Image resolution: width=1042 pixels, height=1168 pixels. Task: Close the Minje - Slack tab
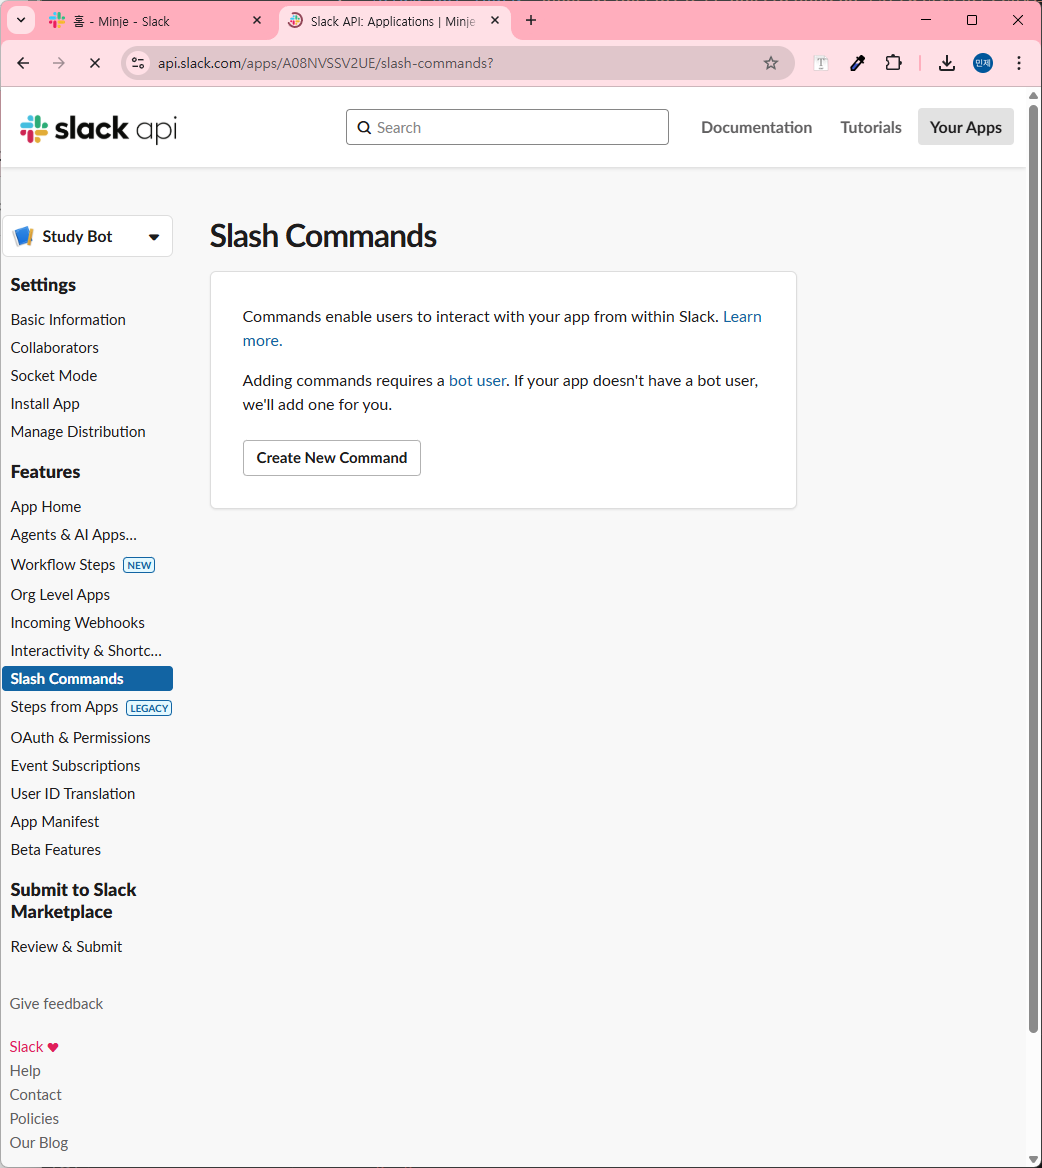coord(257,21)
